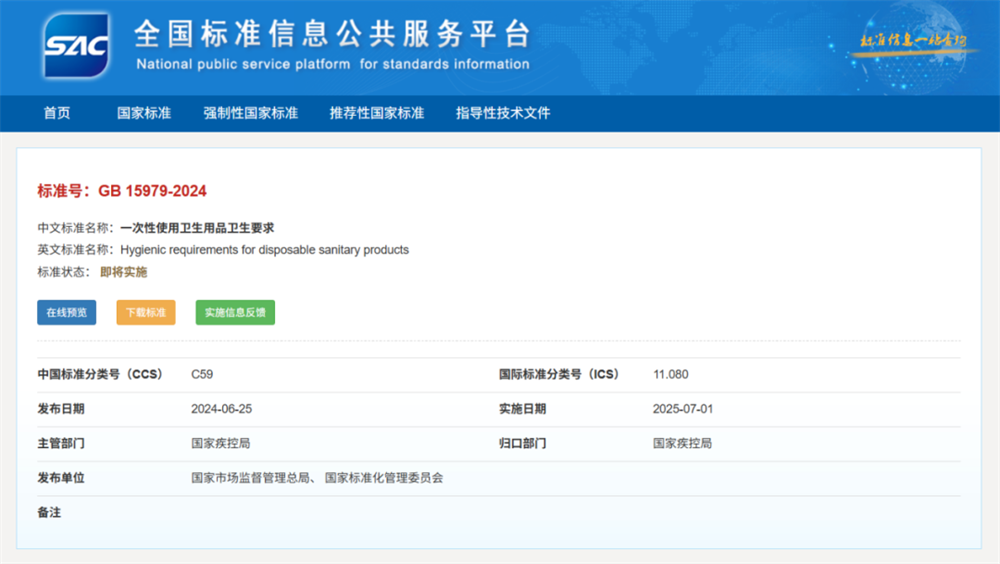1000x564 pixels.
Task: Click the golden 标准信息一站查询 slogan graphic
Action: [x=913, y=41]
